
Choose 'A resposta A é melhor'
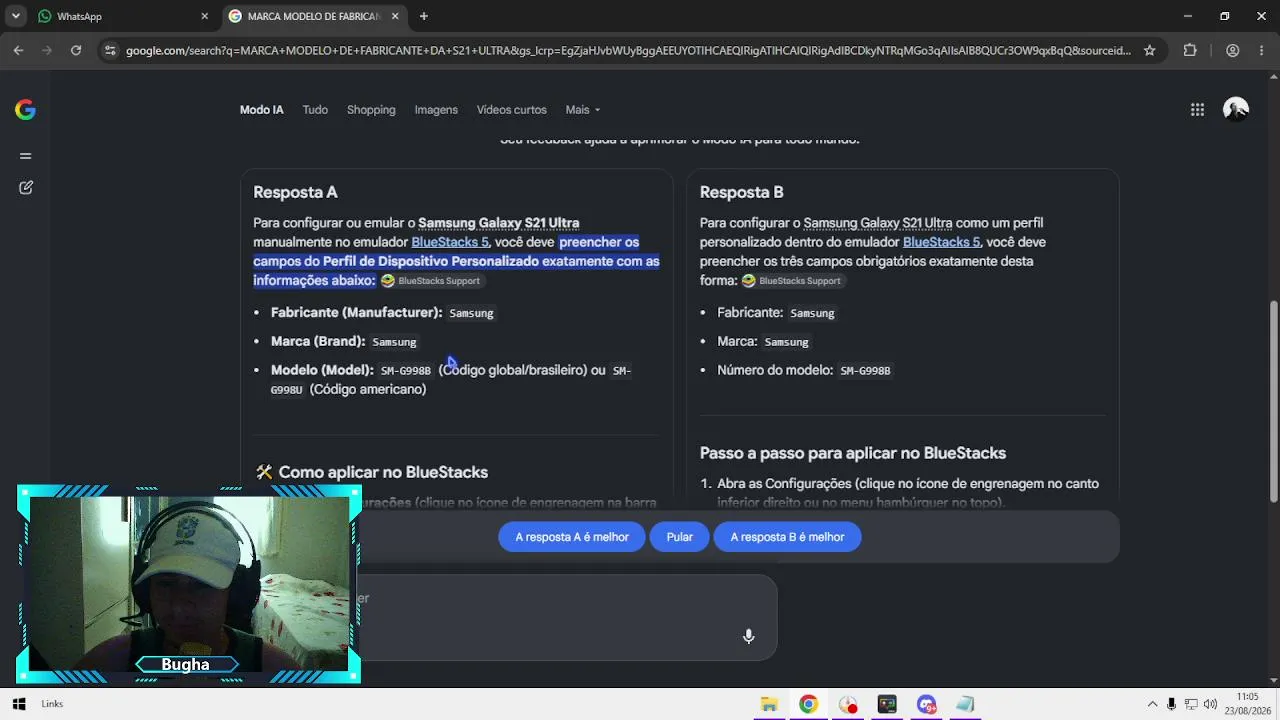coord(572,537)
